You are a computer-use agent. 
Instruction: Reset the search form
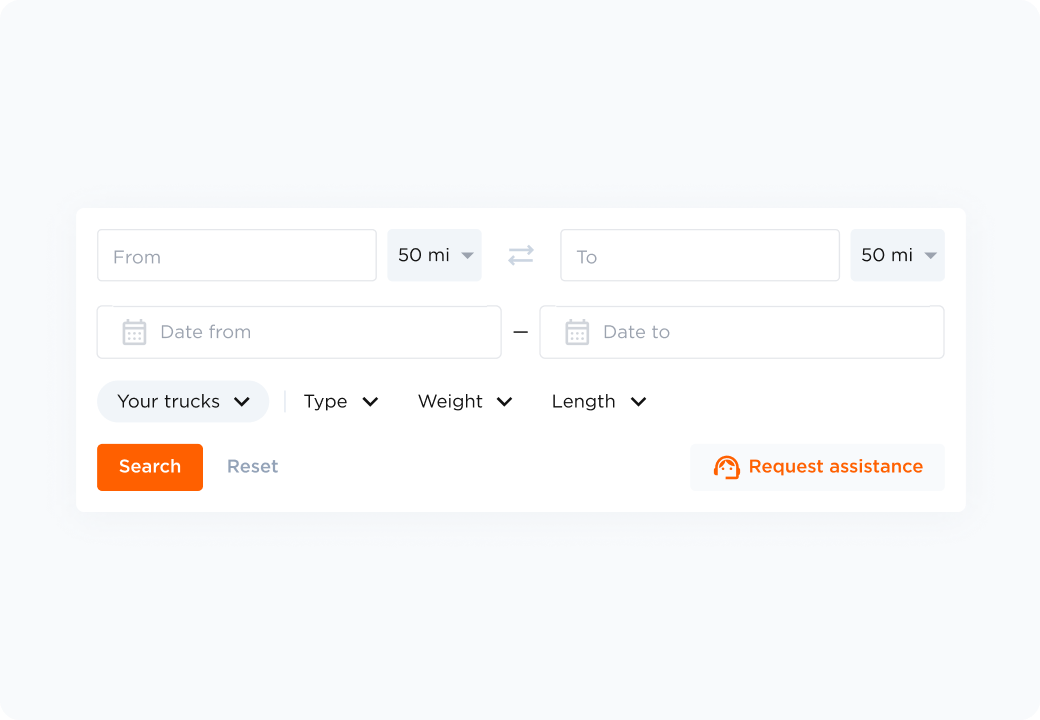(253, 467)
